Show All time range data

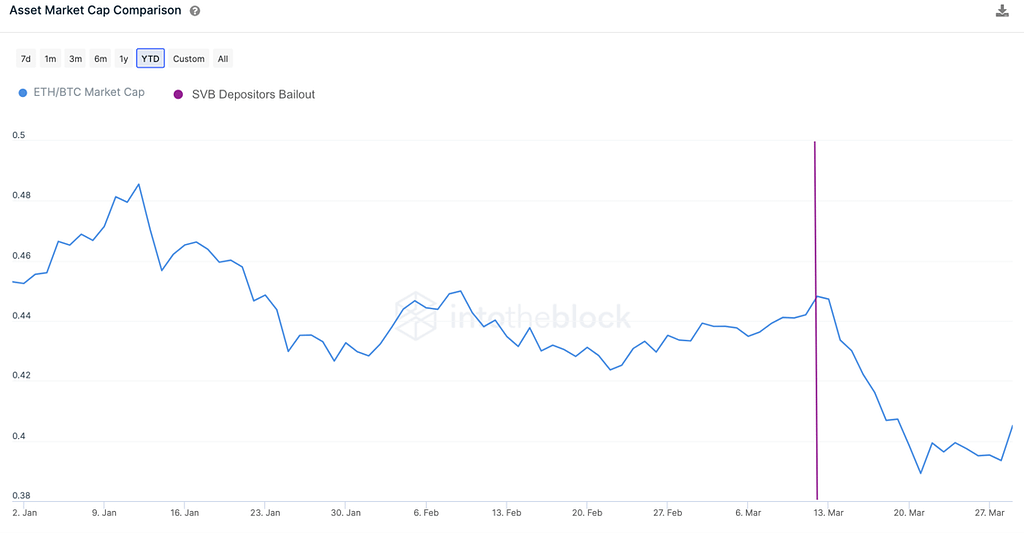[223, 59]
